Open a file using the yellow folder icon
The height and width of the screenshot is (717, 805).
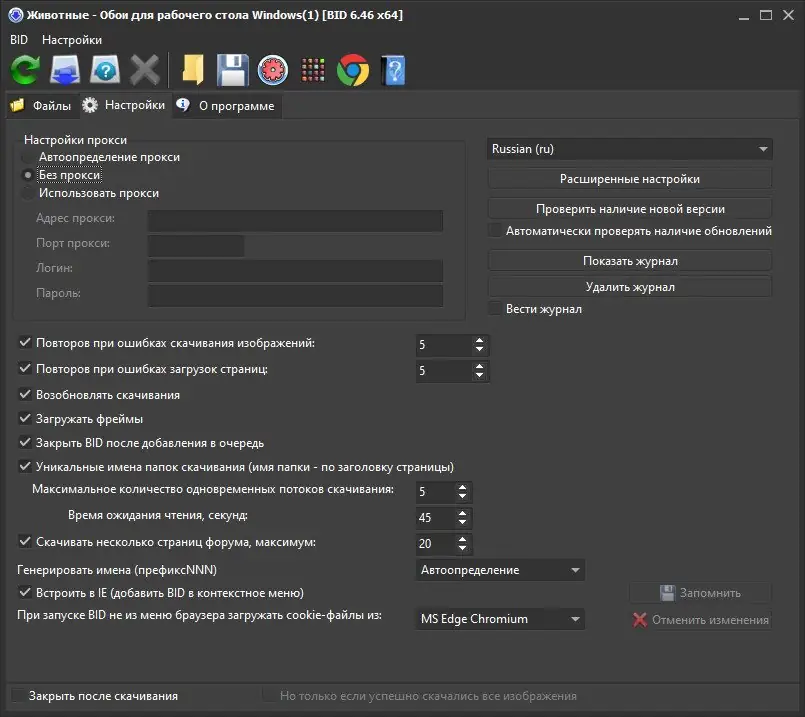pyautogui.click(x=192, y=70)
